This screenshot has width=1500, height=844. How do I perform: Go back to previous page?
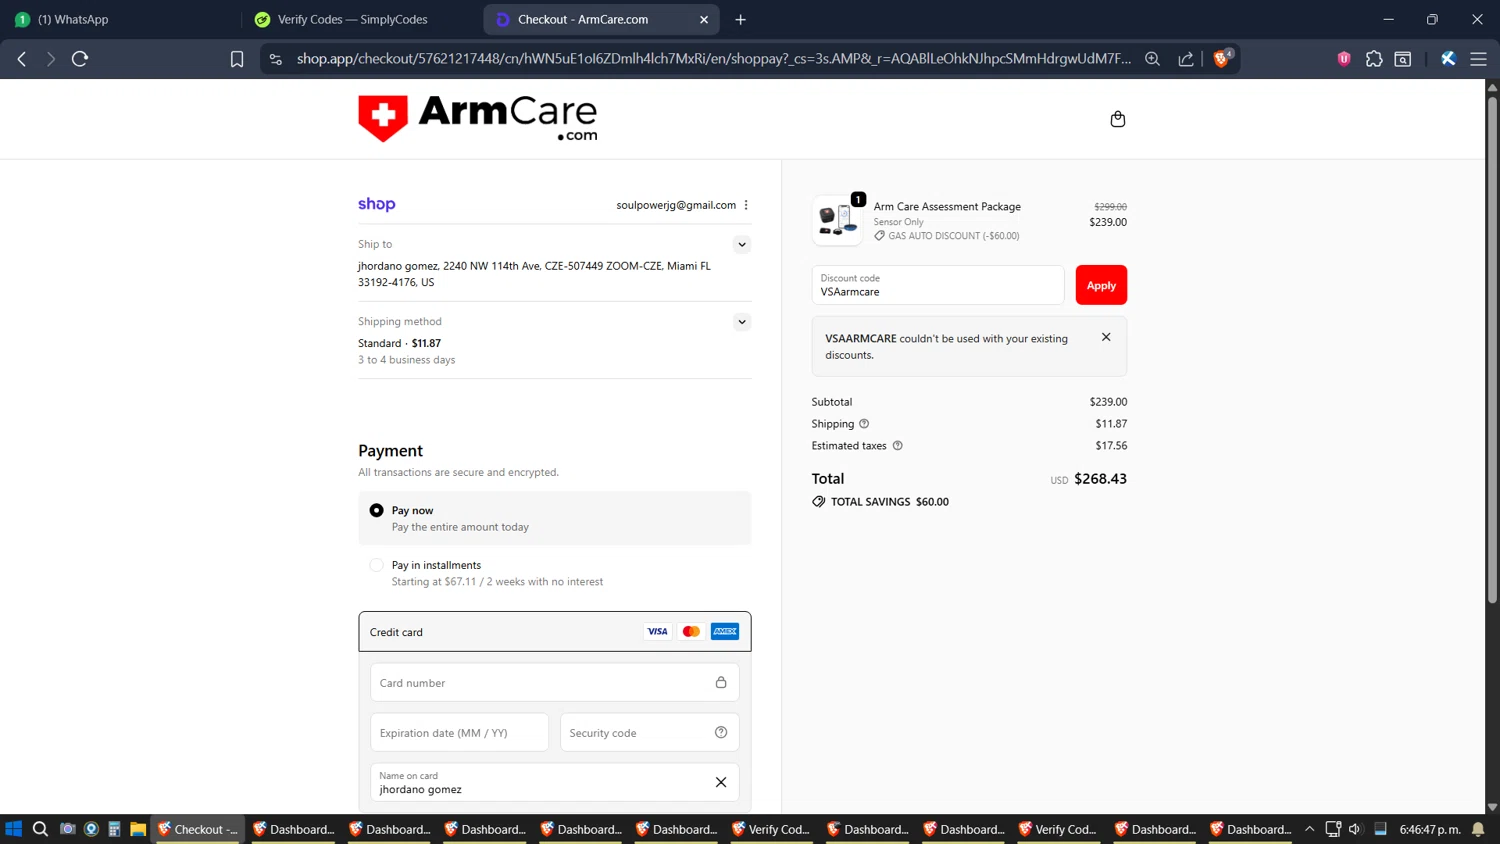pyautogui.click(x=22, y=59)
